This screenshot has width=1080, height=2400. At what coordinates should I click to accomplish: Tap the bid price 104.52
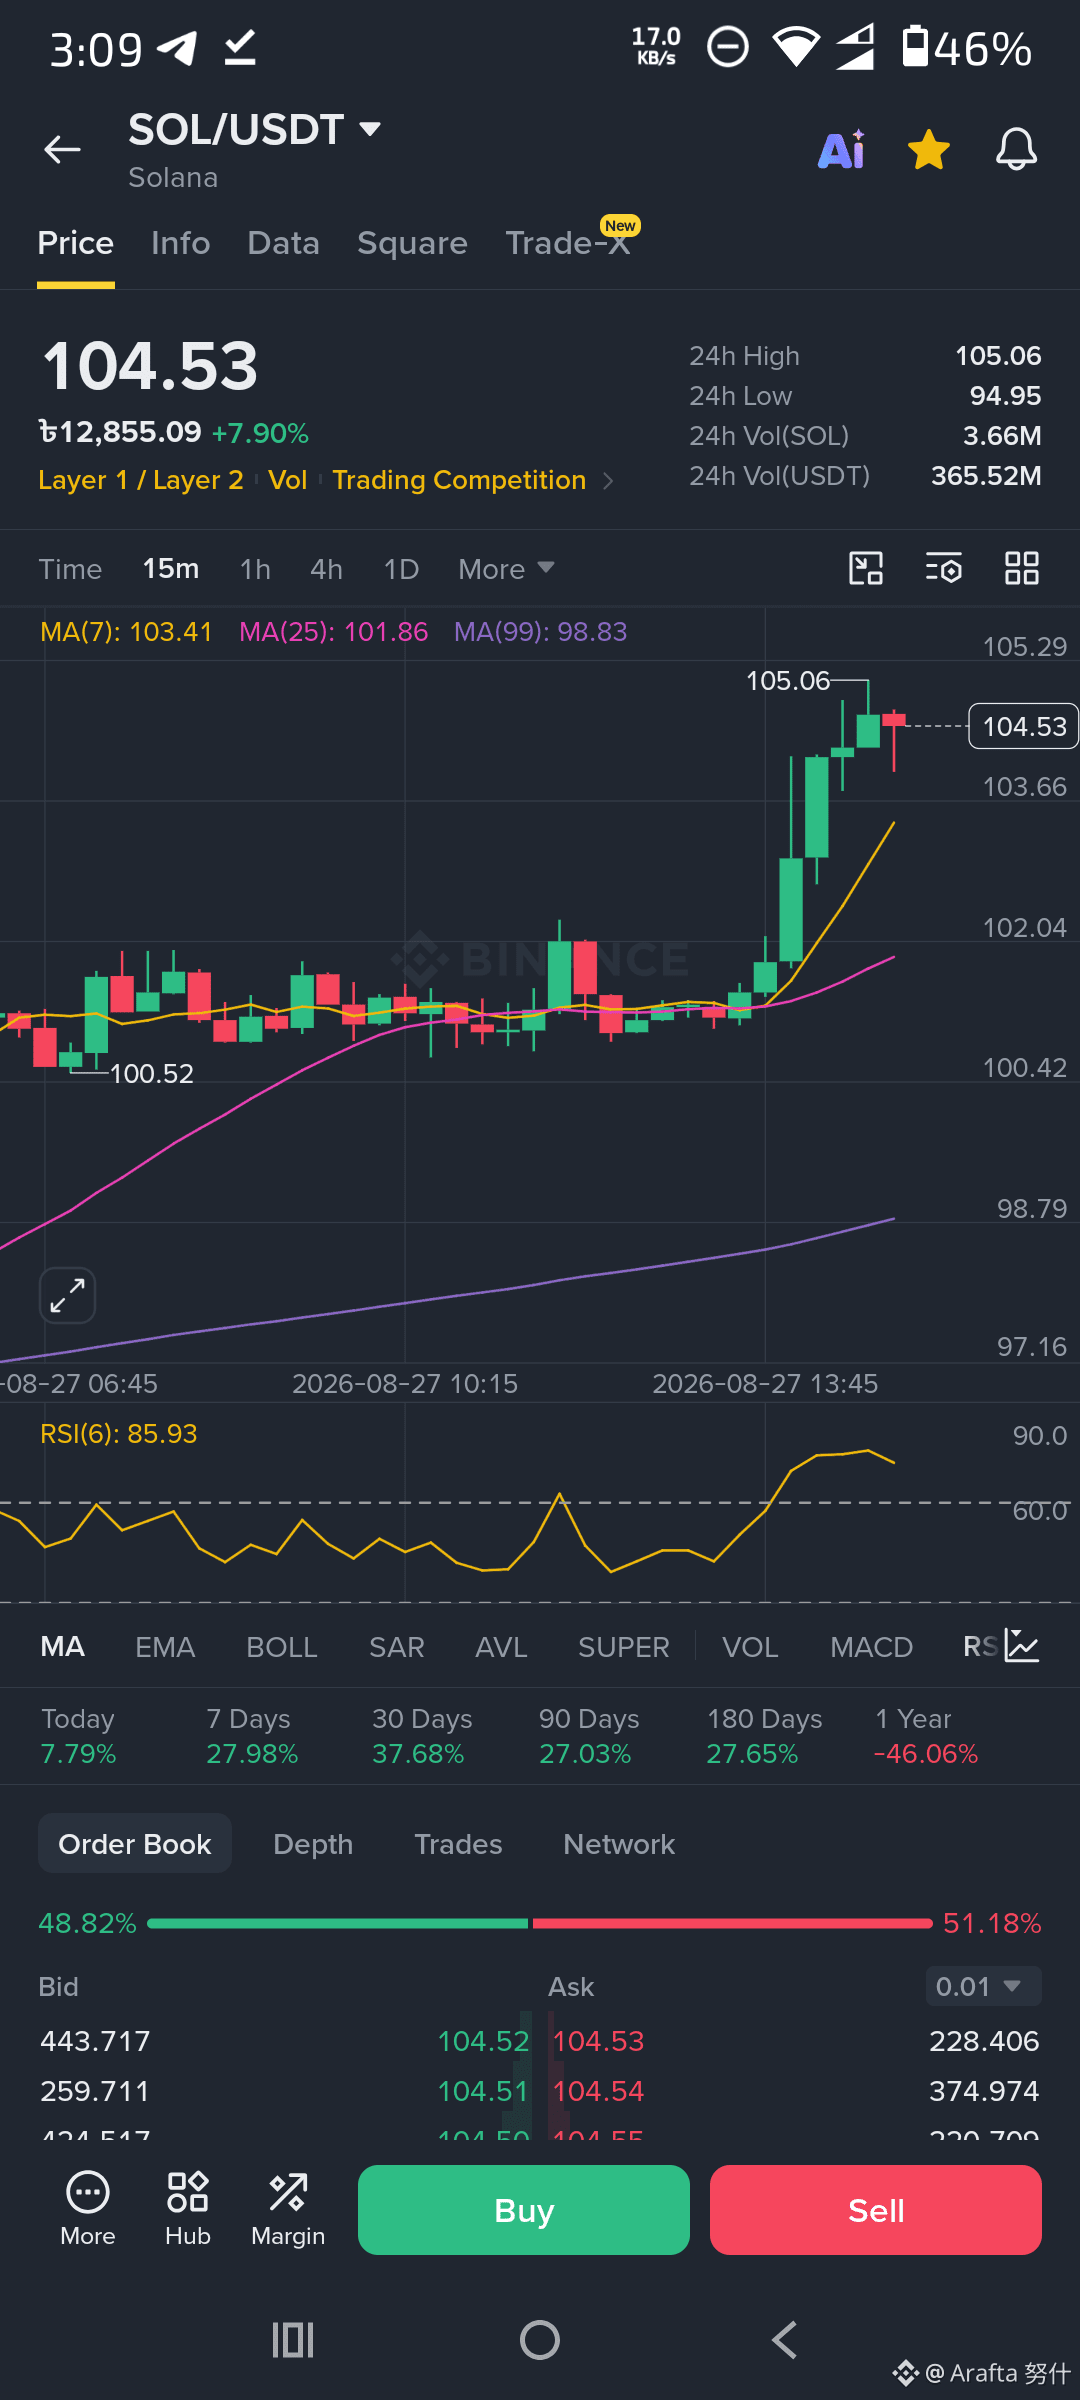[483, 2041]
